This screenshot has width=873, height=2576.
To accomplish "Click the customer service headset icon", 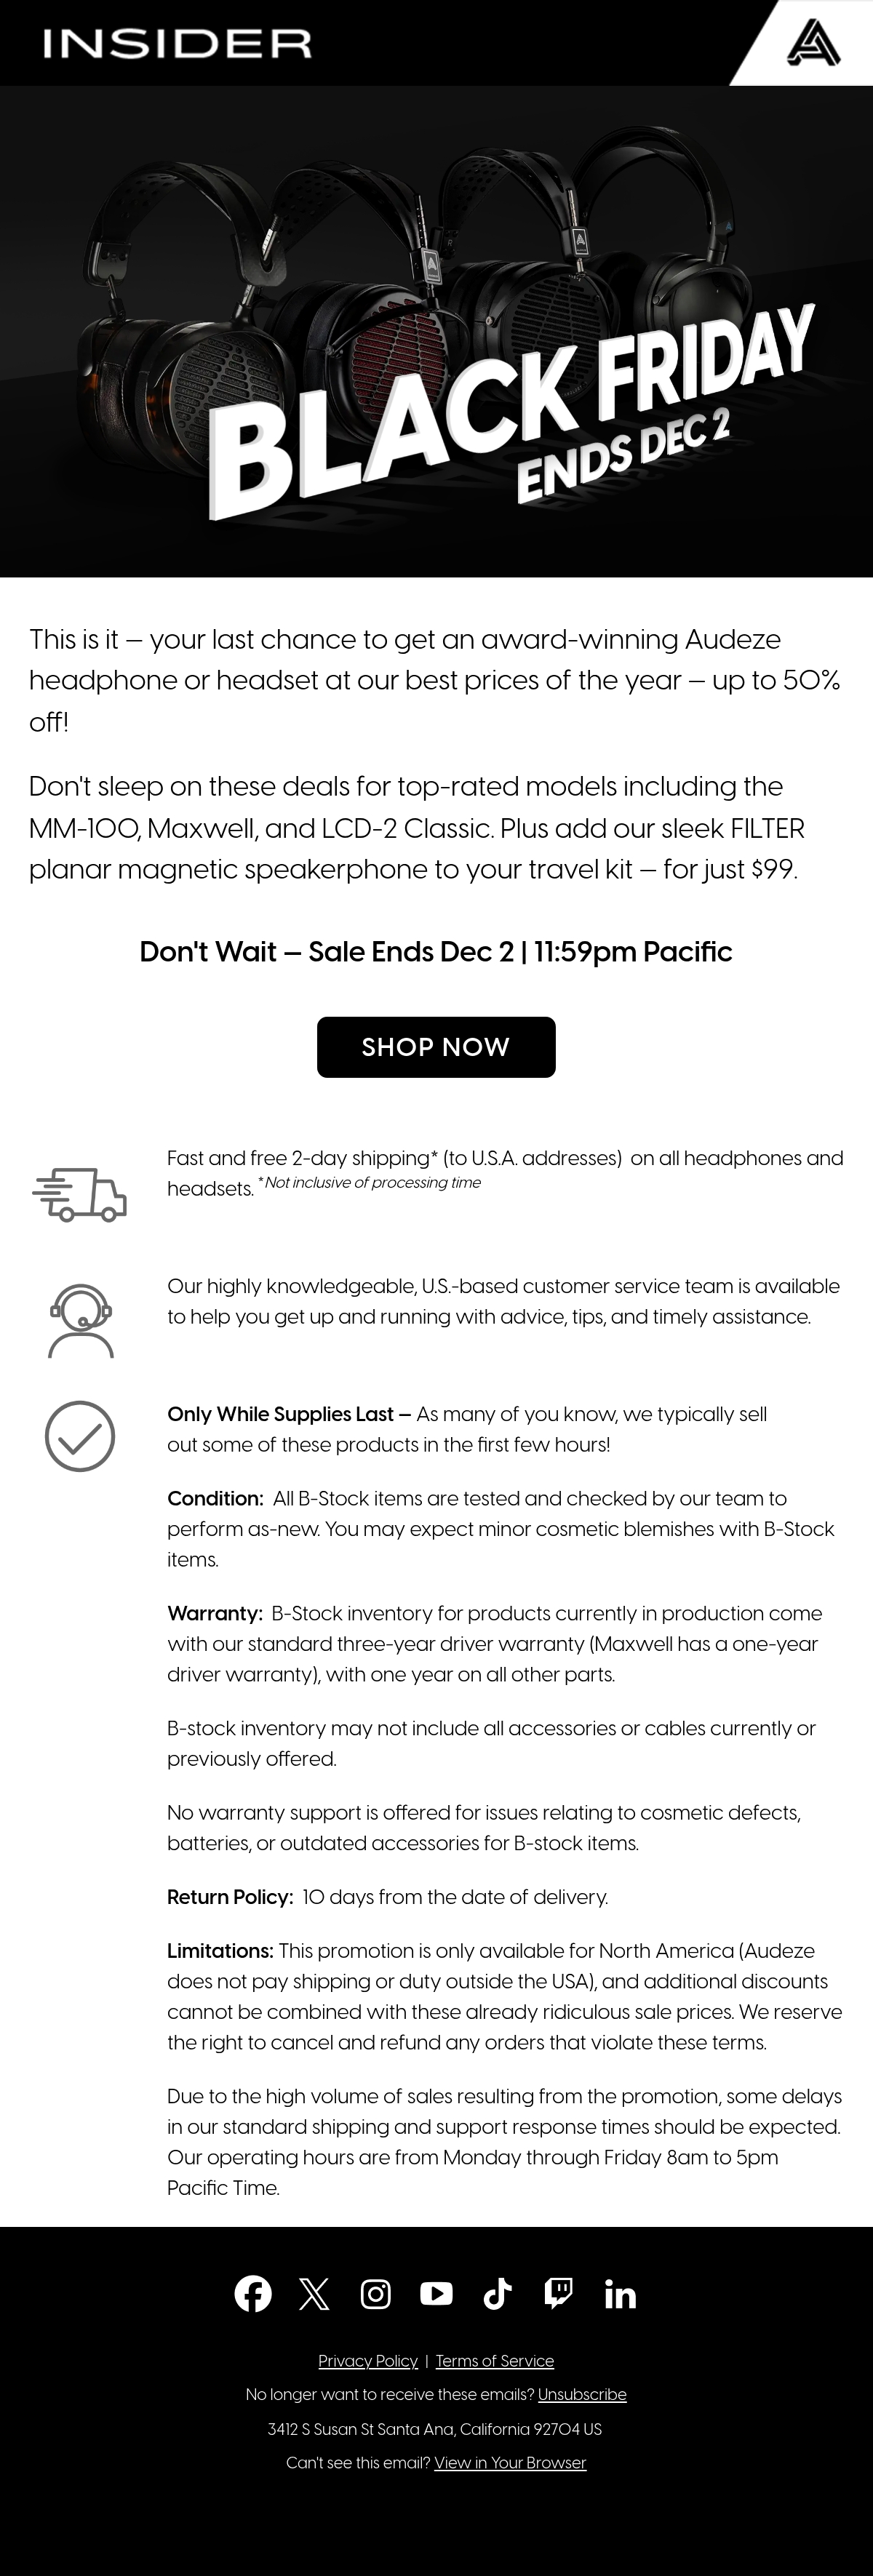I will pos(80,1321).
